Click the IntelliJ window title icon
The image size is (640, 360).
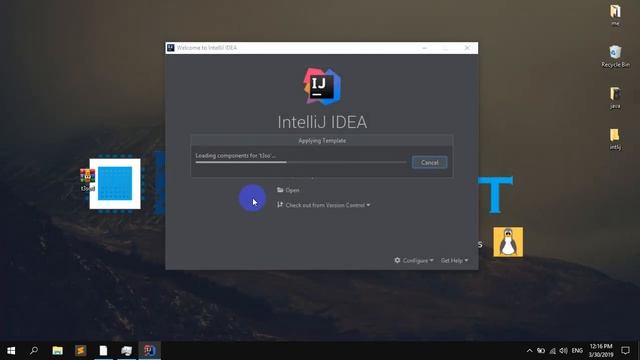pyautogui.click(x=171, y=48)
